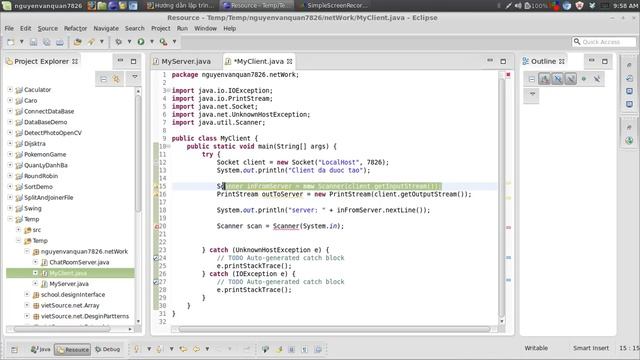Select ChatRoomServer.java in tree
This screenshot has width=640, height=360.
[79, 262]
